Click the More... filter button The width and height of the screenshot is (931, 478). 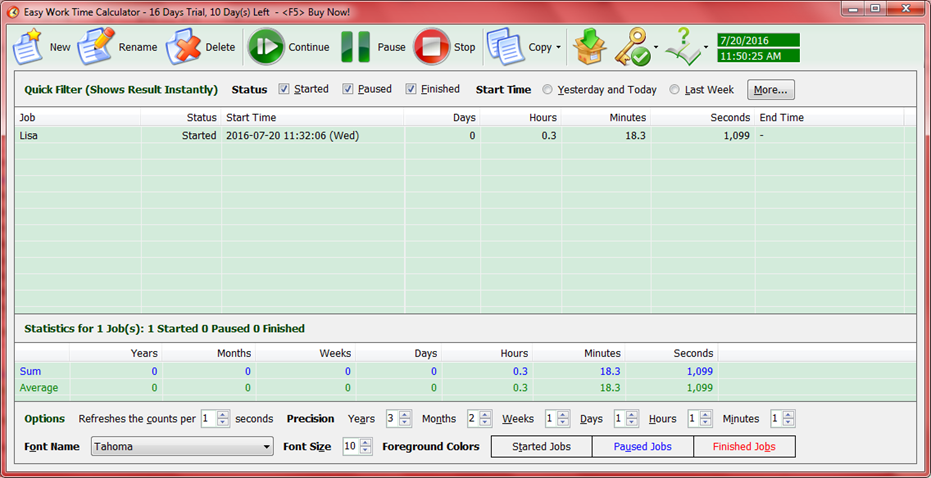(771, 90)
